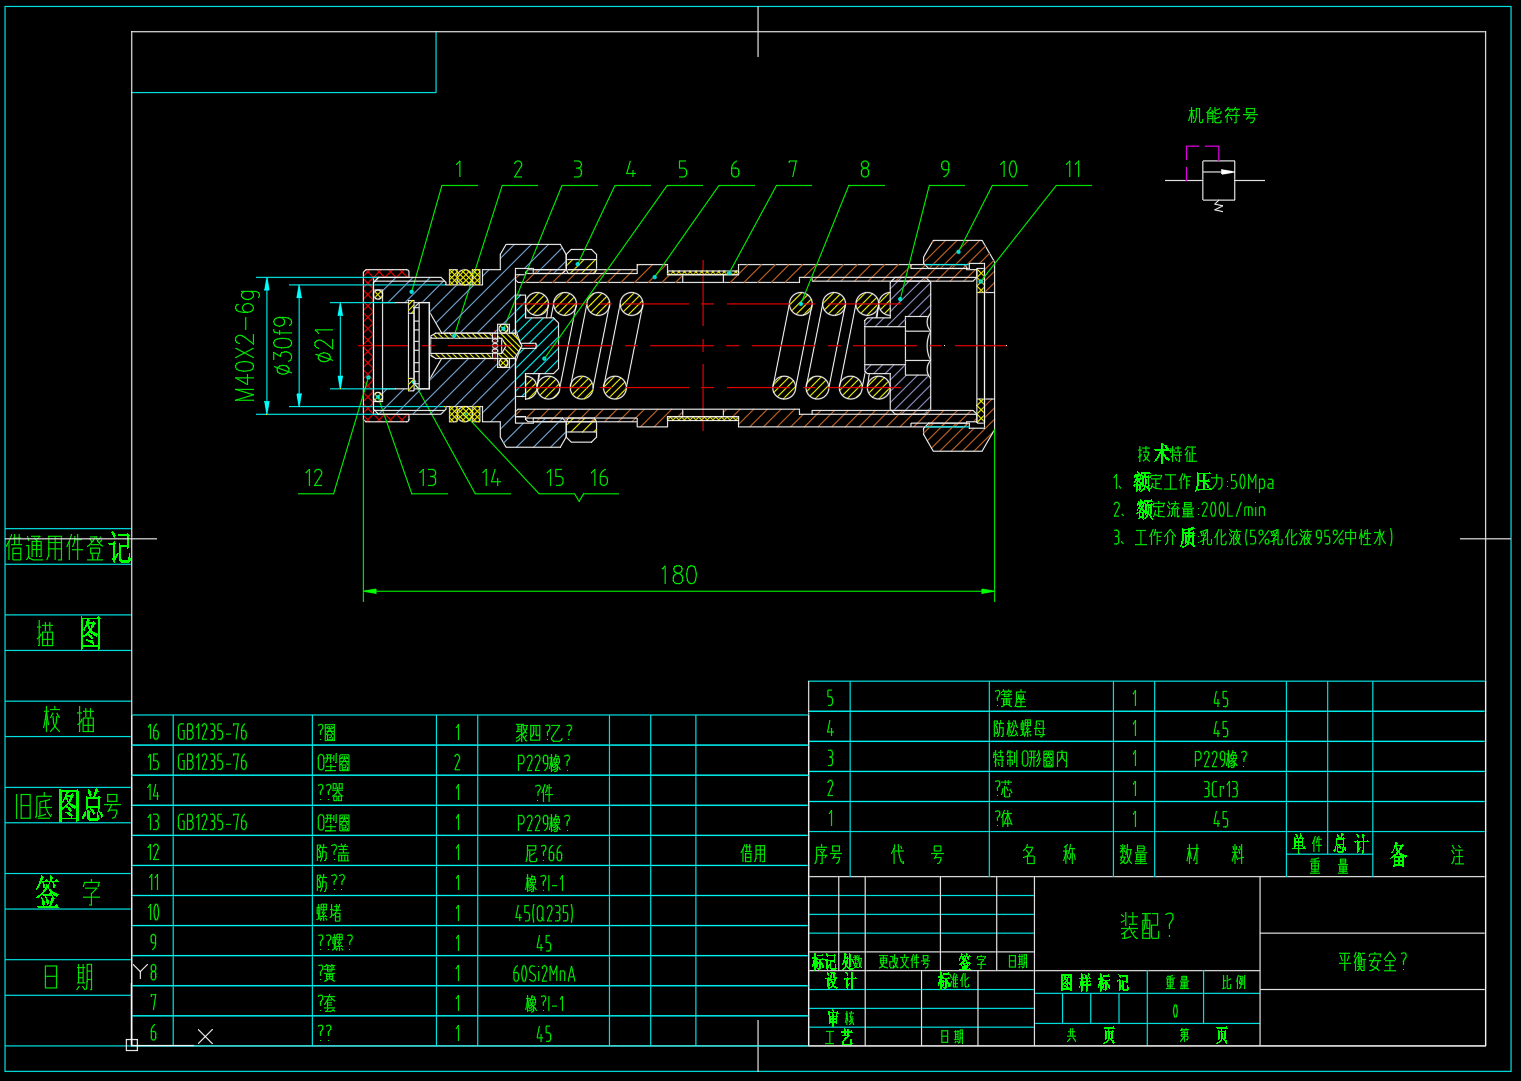
Task: Click the 工艺 label in title block
Action: pyautogui.click(x=839, y=1037)
